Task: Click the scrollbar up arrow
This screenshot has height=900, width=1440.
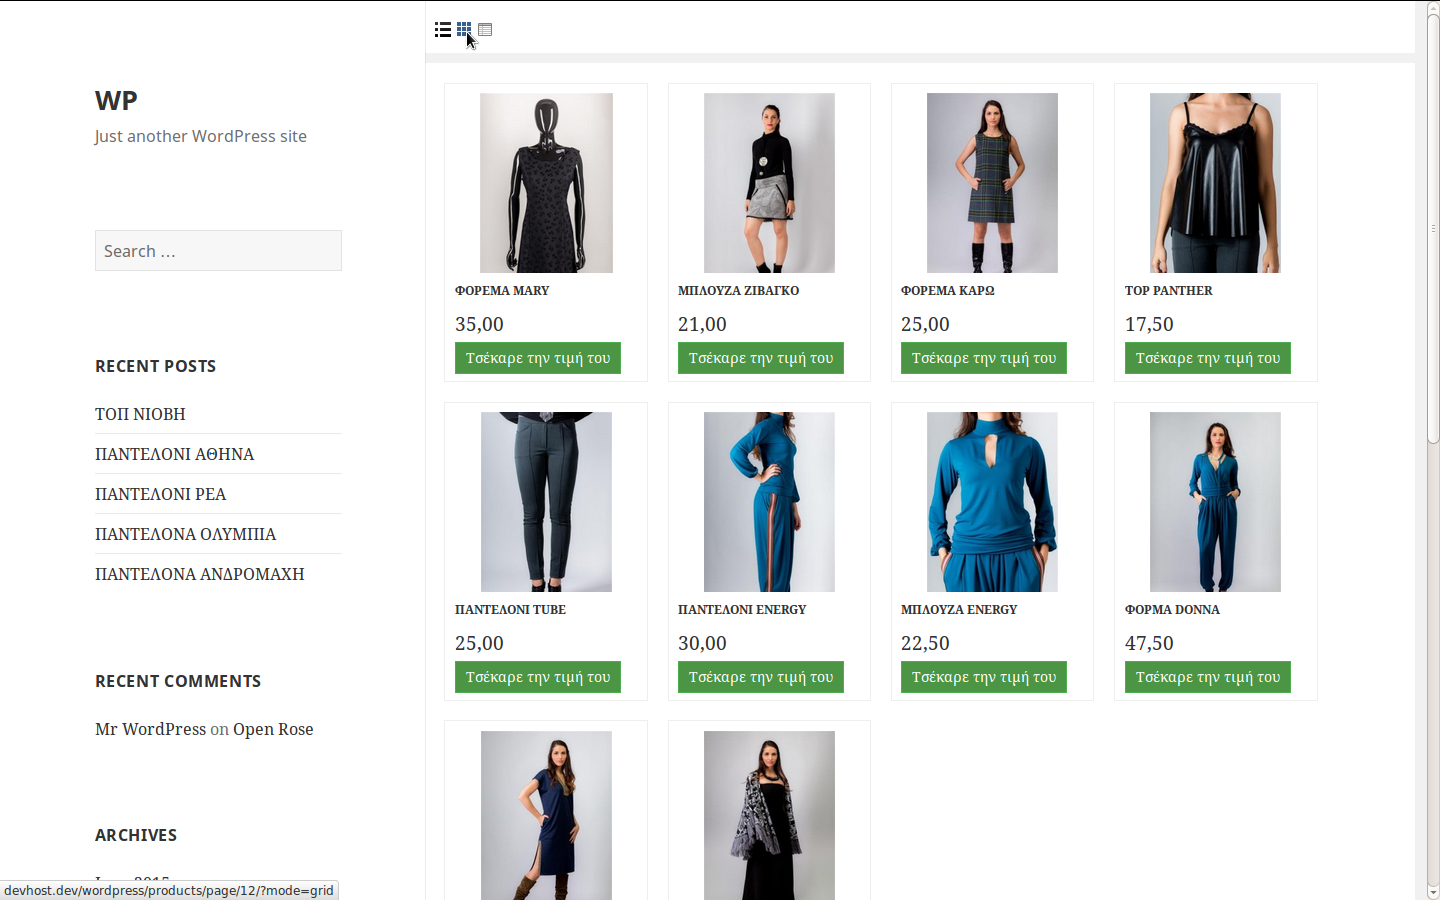Action: coord(1433,8)
